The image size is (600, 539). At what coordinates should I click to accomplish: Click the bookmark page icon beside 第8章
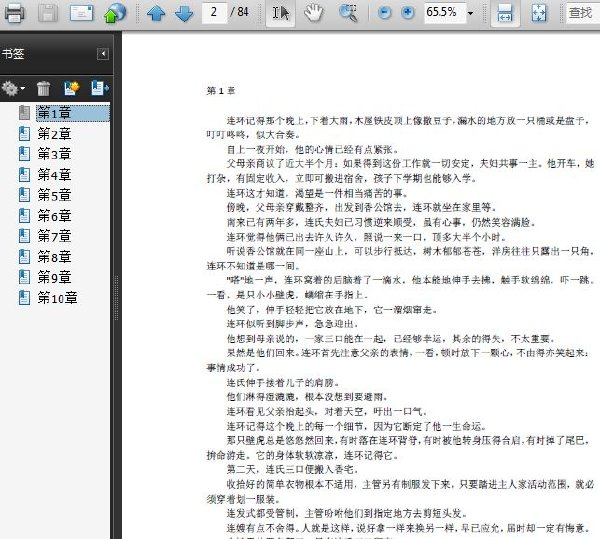(24, 256)
